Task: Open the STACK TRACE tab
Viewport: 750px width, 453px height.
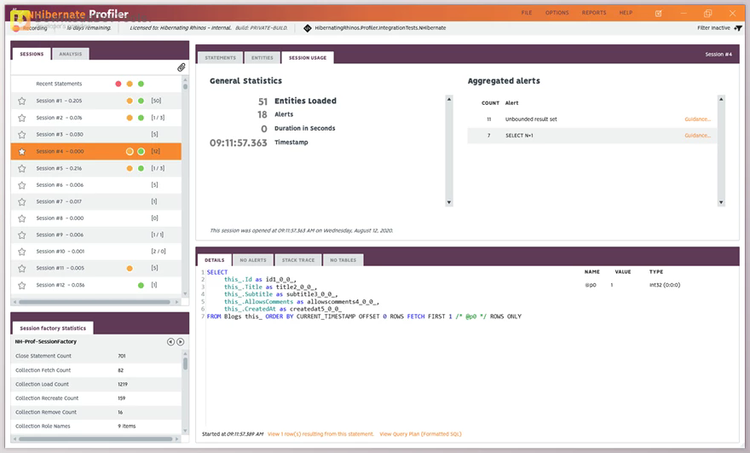Action: [298, 260]
